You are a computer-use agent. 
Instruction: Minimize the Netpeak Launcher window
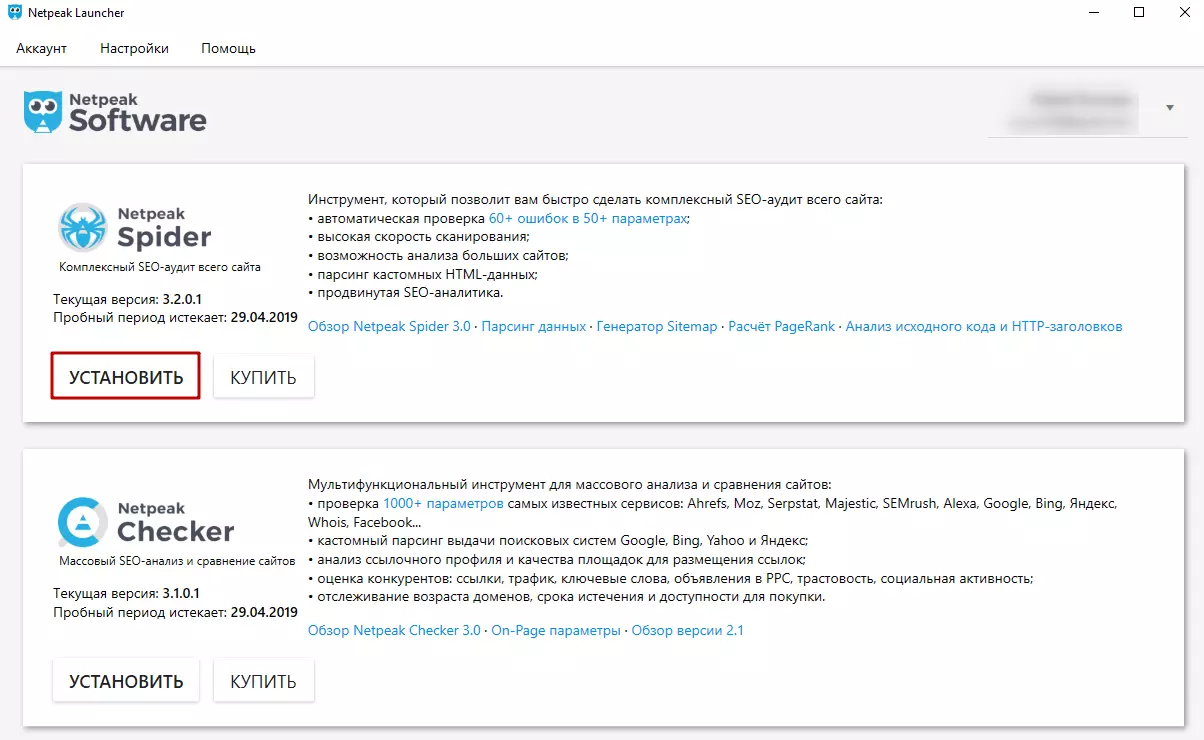pos(1092,13)
